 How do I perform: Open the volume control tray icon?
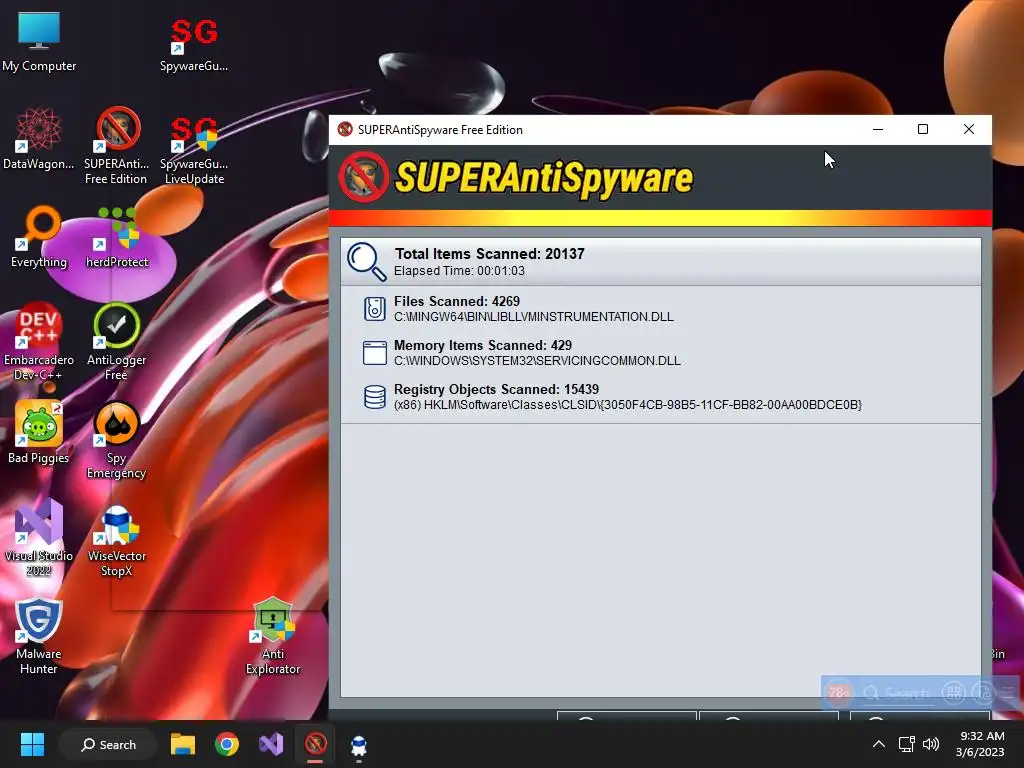point(931,744)
